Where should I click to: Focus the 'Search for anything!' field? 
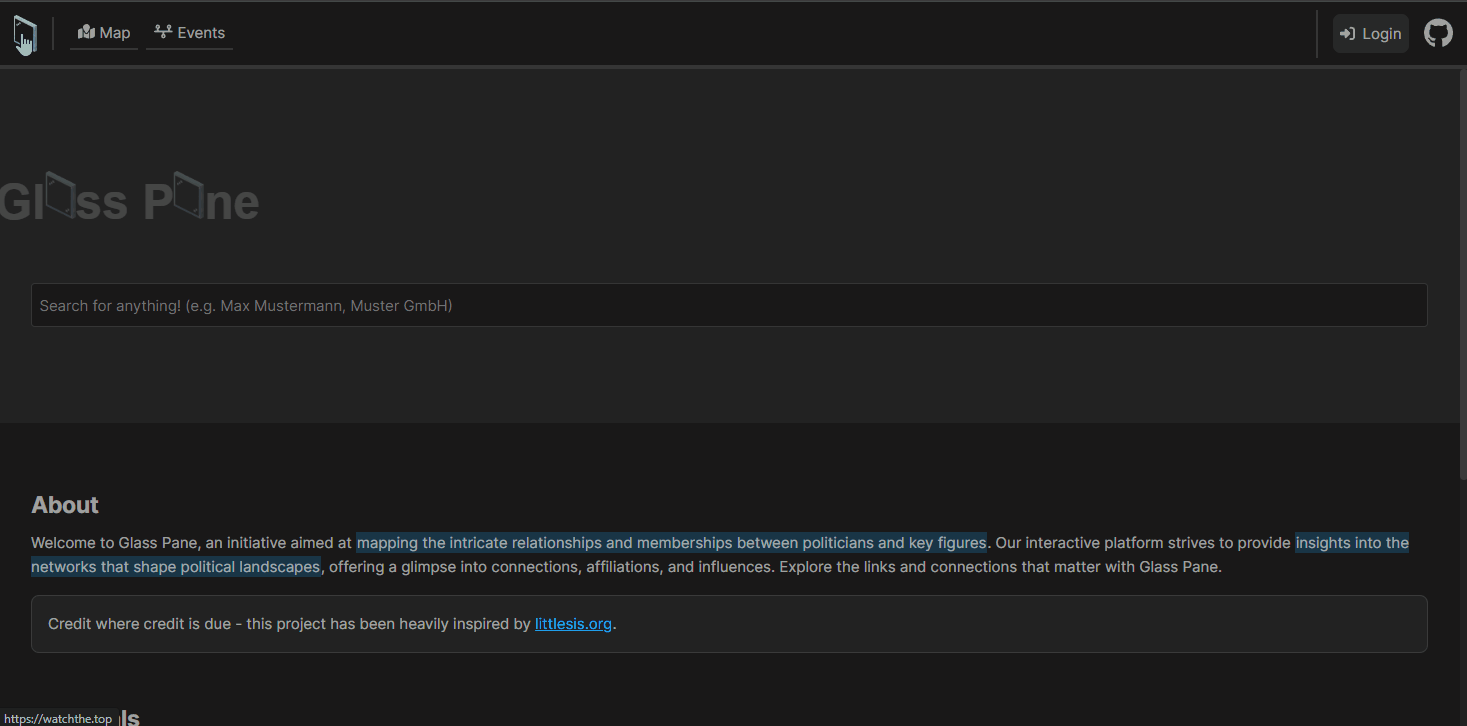[728, 305]
